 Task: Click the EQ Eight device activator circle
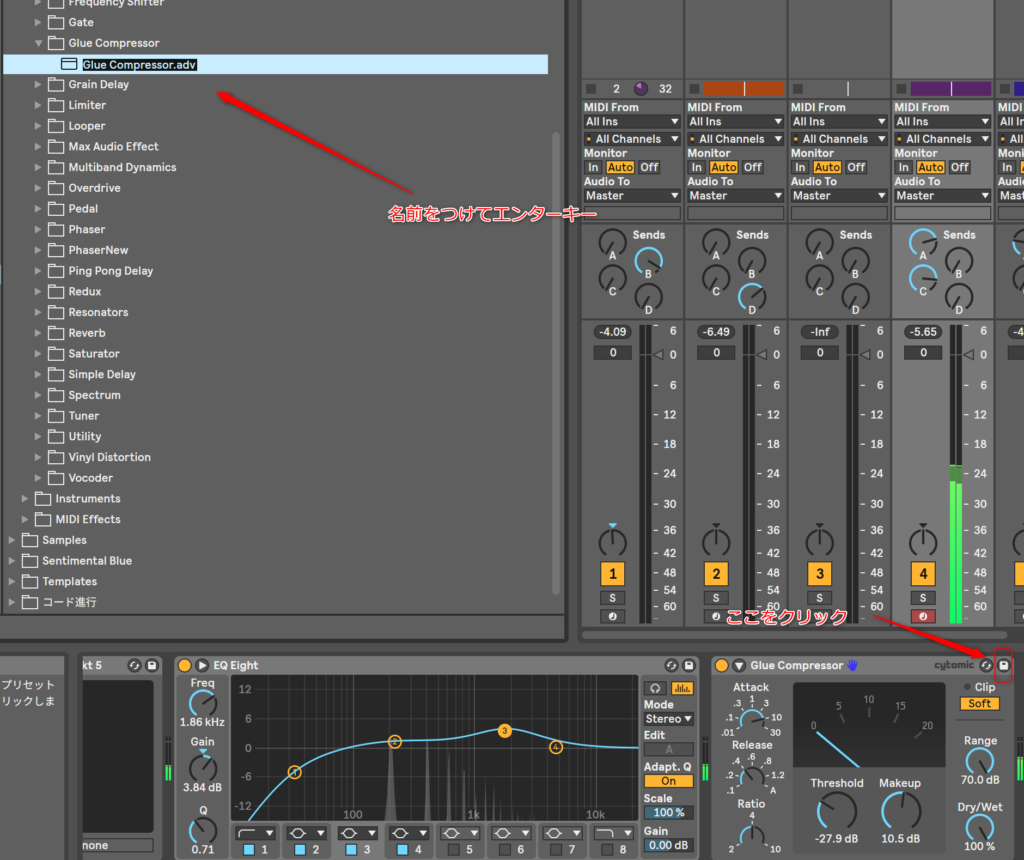coord(184,665)
